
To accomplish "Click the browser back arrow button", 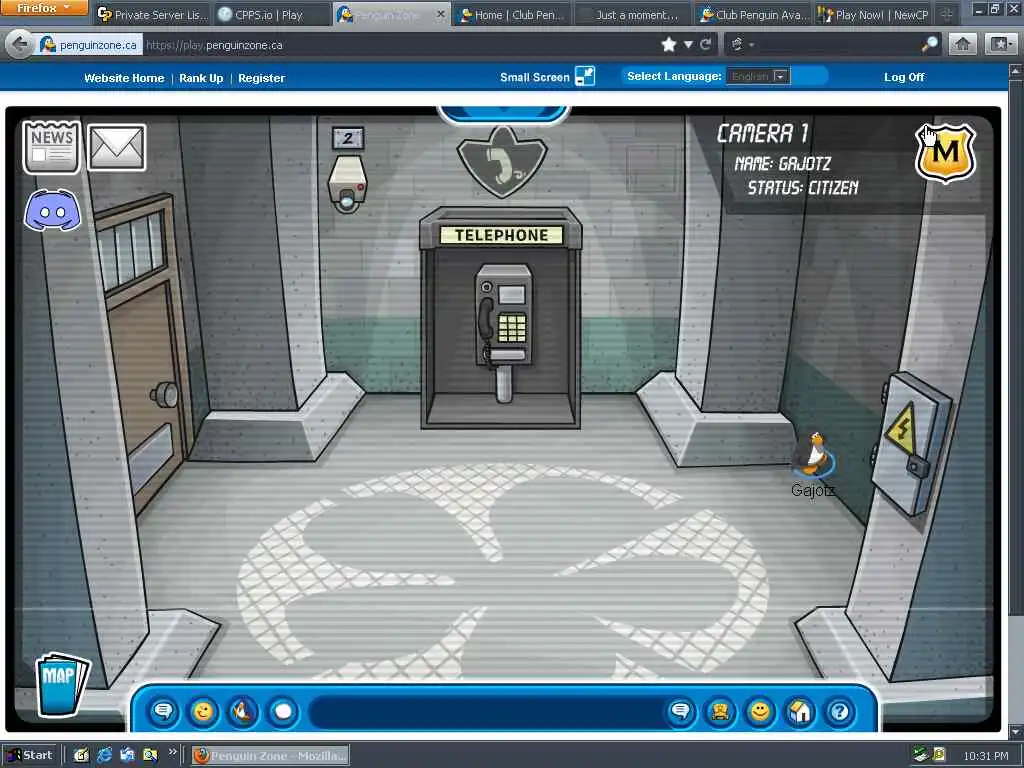I will pyautogui.click(x=20, y=44).
